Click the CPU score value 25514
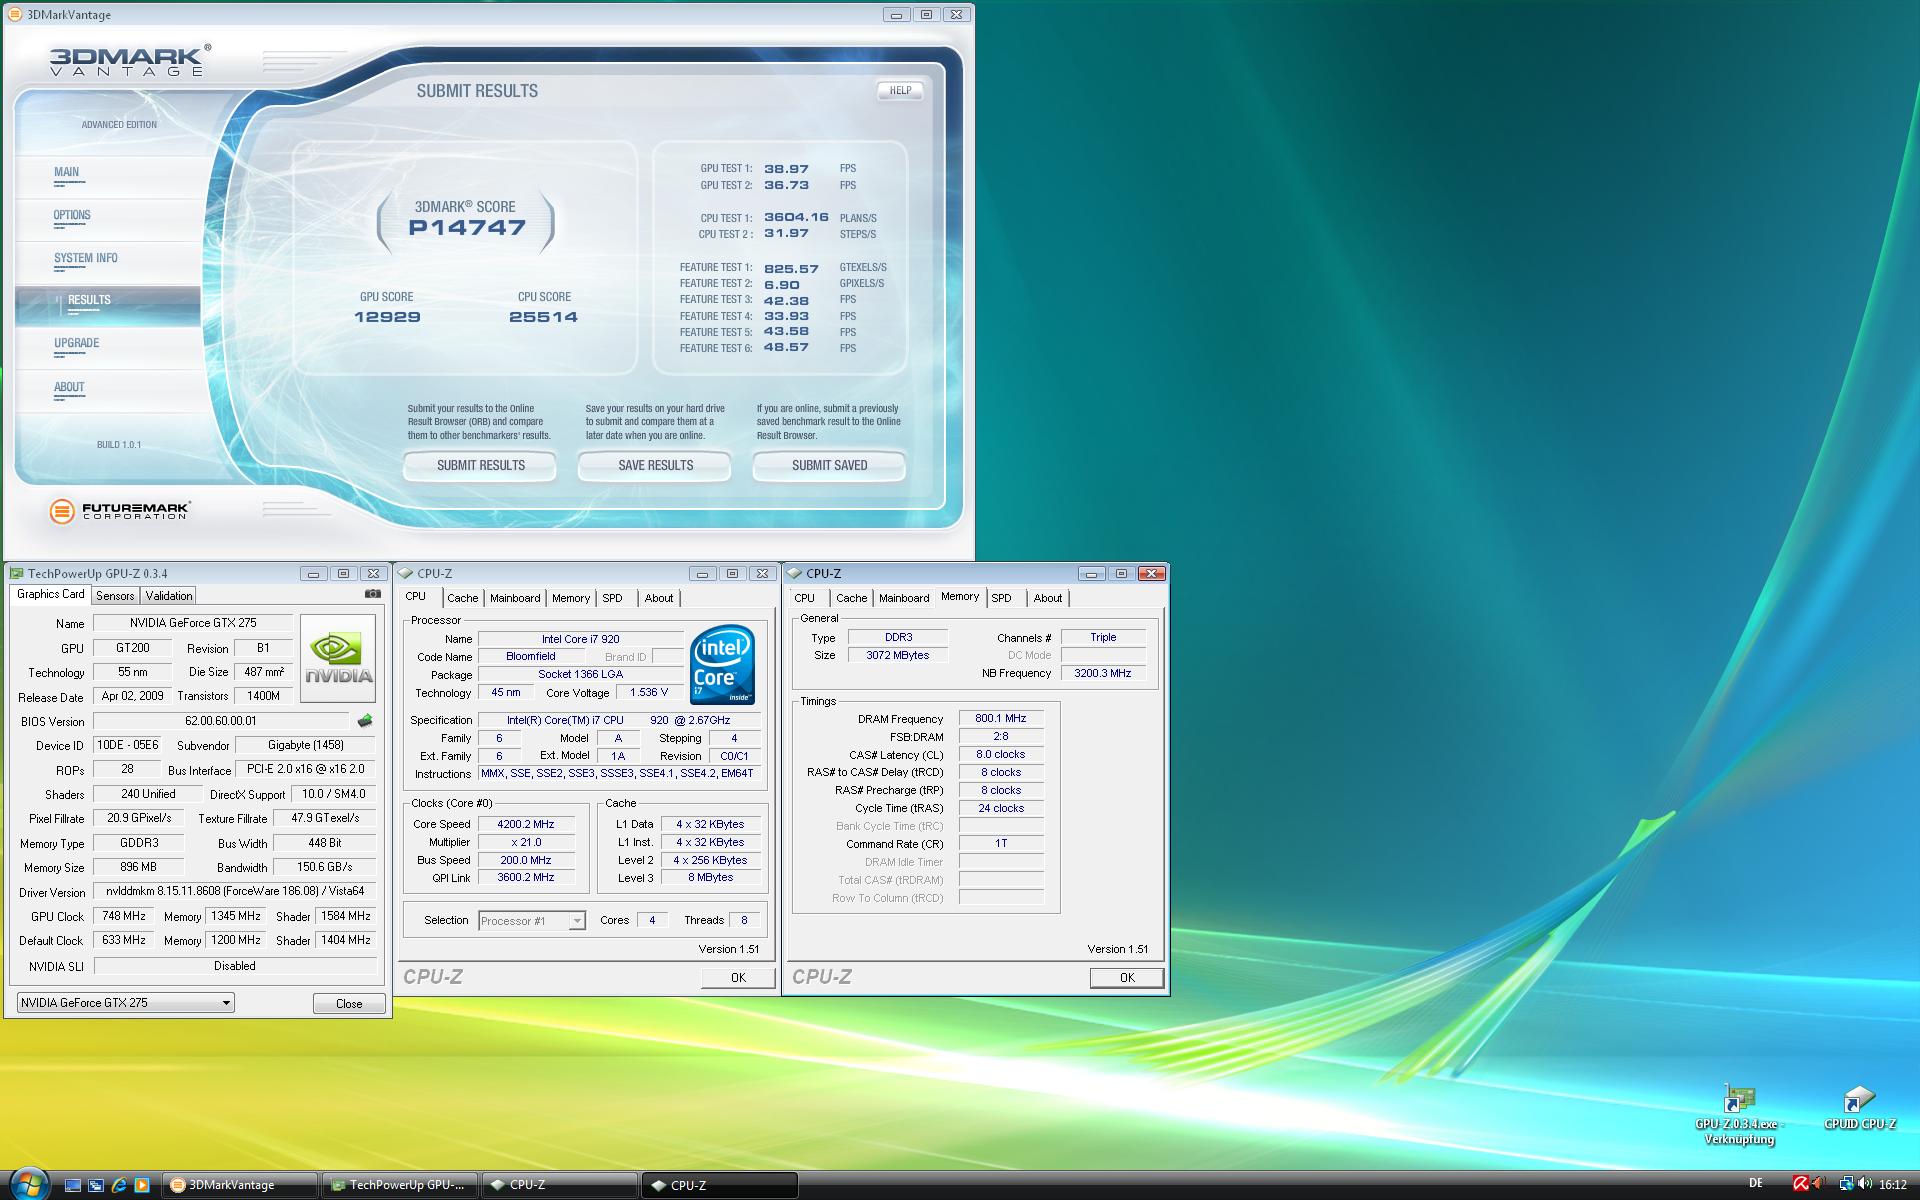Screen dimensions: 1920x1200 point(543,317)
